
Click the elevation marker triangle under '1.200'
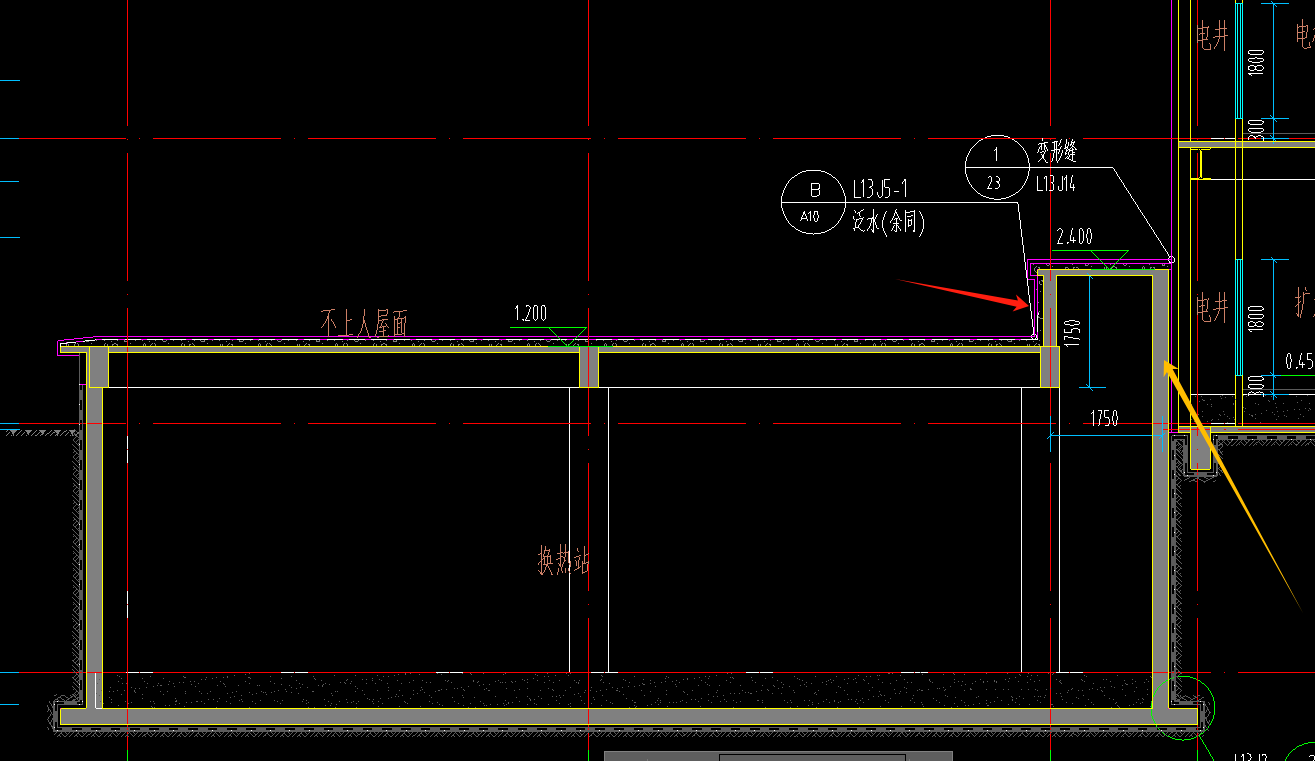[569, 336]
